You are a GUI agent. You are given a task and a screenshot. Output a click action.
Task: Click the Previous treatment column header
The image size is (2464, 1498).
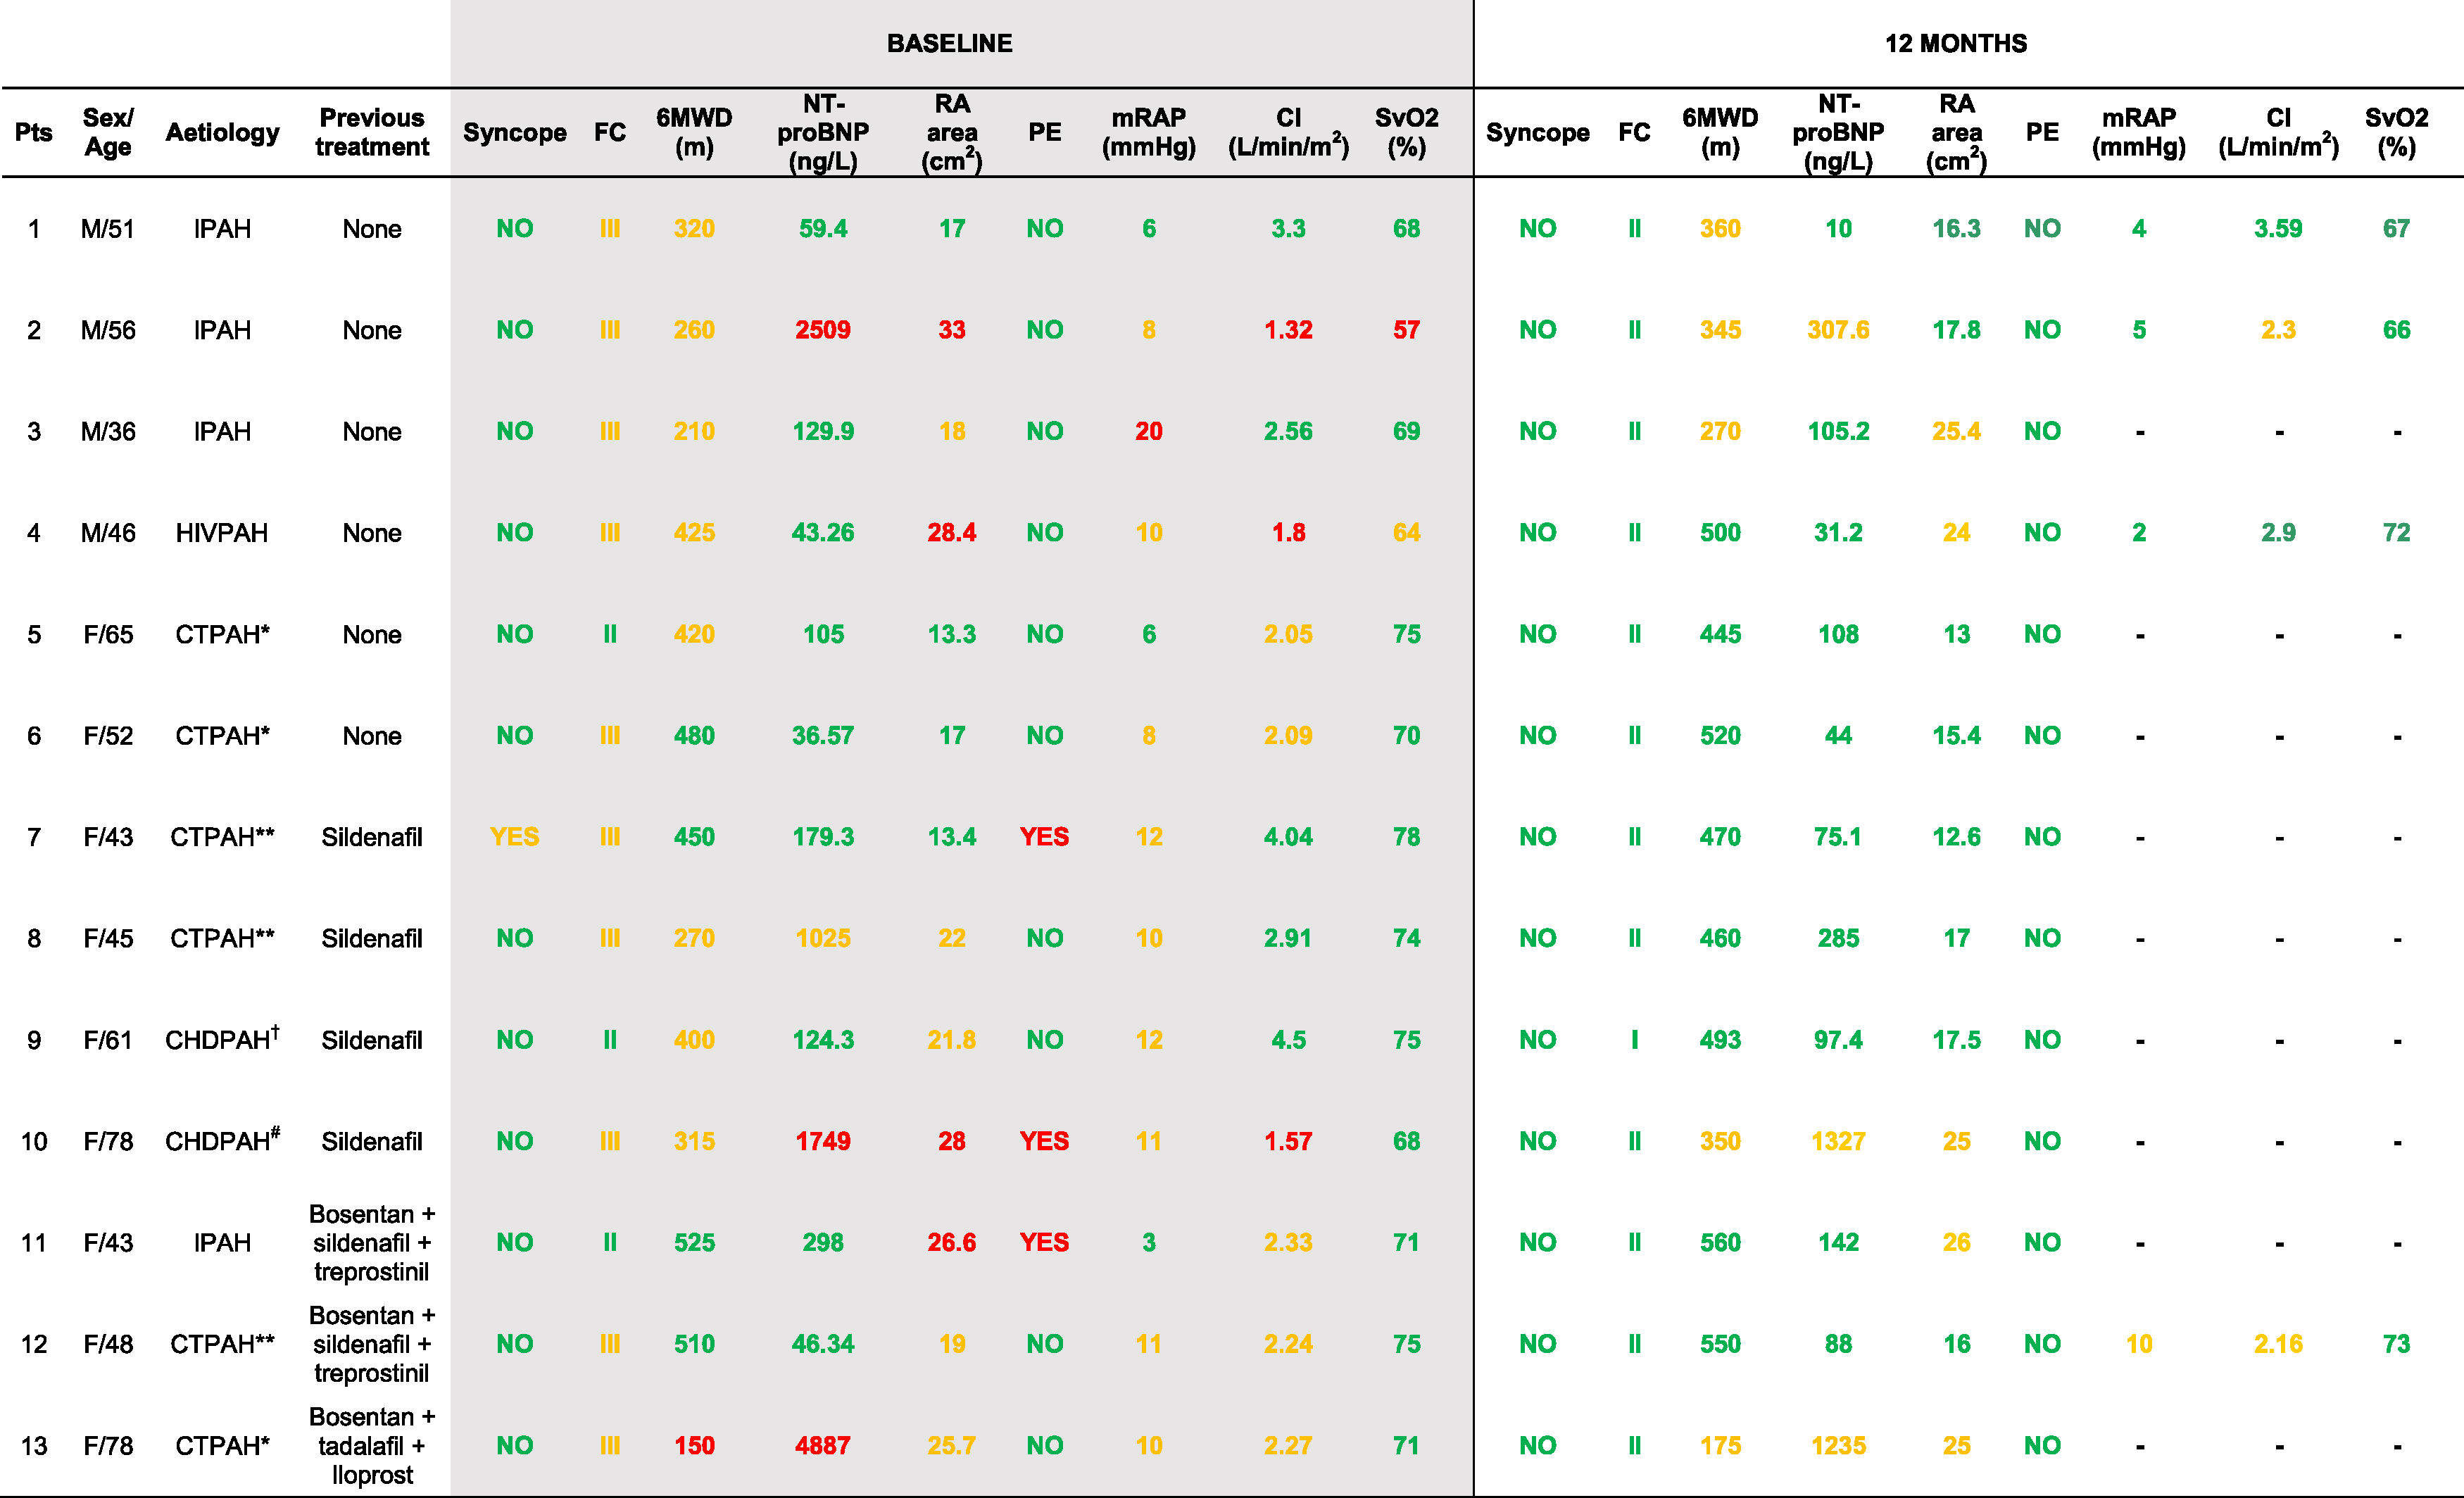tap(371, 132)
